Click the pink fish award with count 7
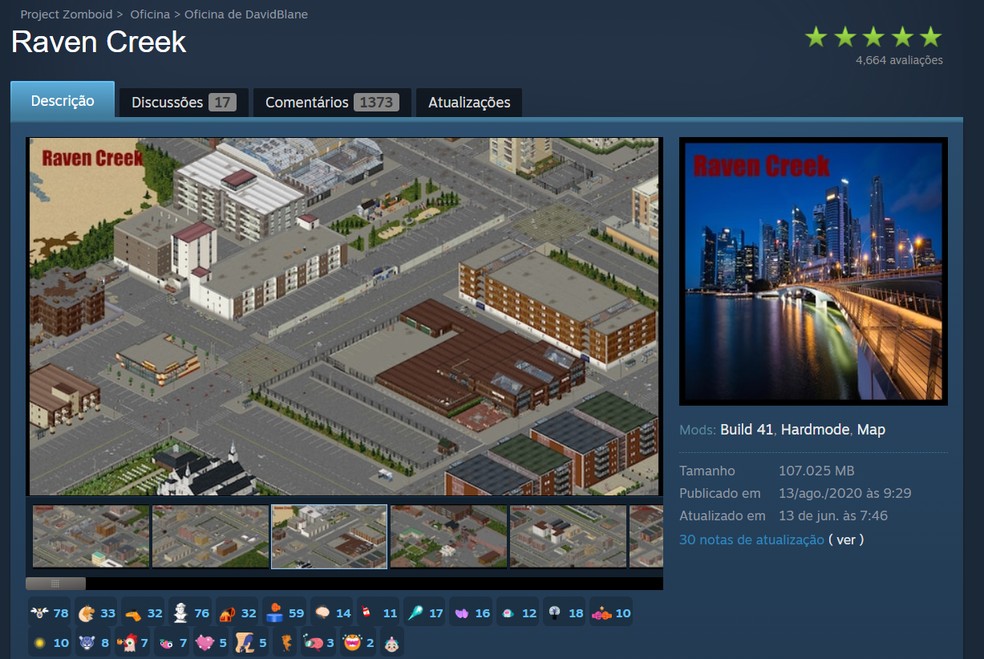 171,643
